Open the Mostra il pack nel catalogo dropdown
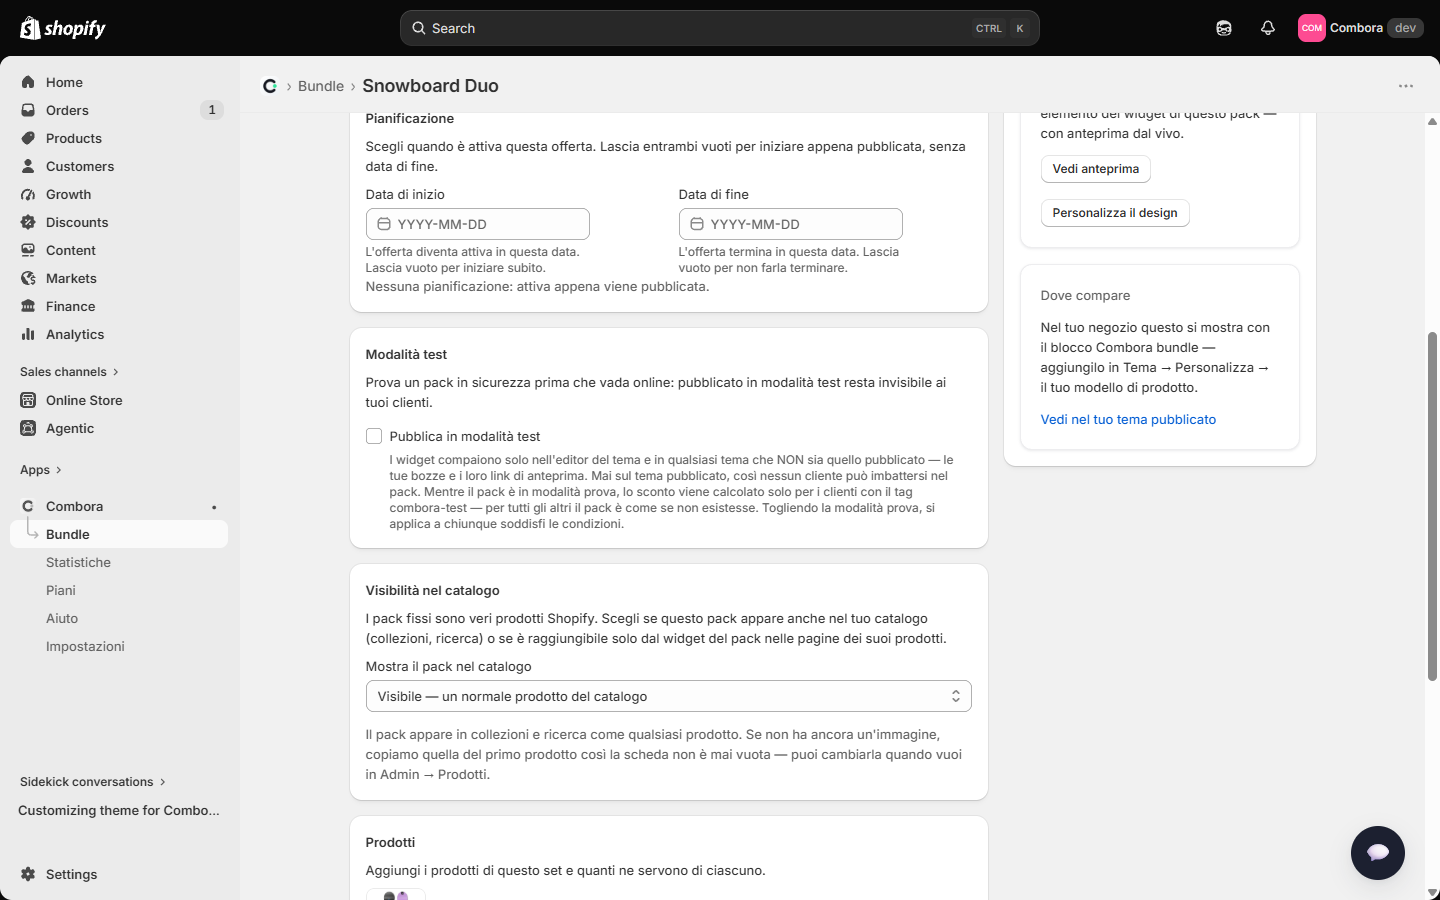The image size is (1440, 900). coord(668,696)
